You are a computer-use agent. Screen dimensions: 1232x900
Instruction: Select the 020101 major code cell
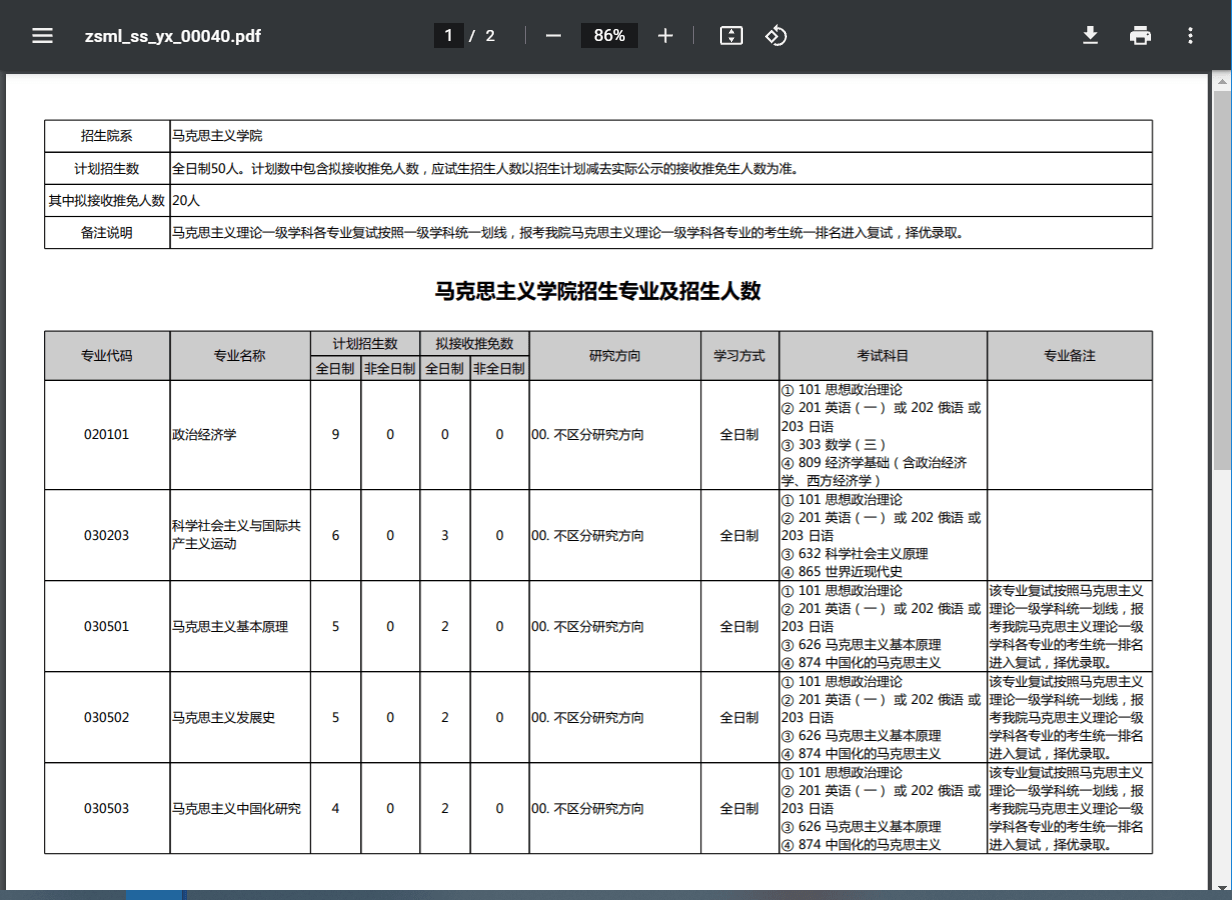tap(107, 435)
